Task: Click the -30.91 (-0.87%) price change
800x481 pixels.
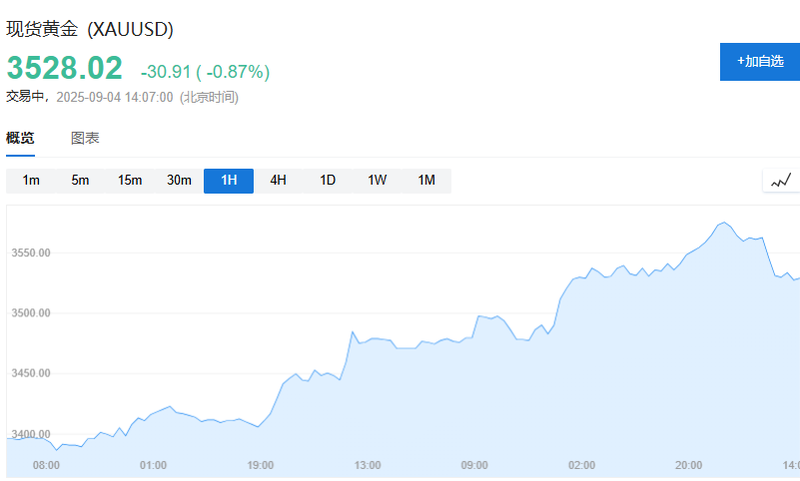Action: 205,71
